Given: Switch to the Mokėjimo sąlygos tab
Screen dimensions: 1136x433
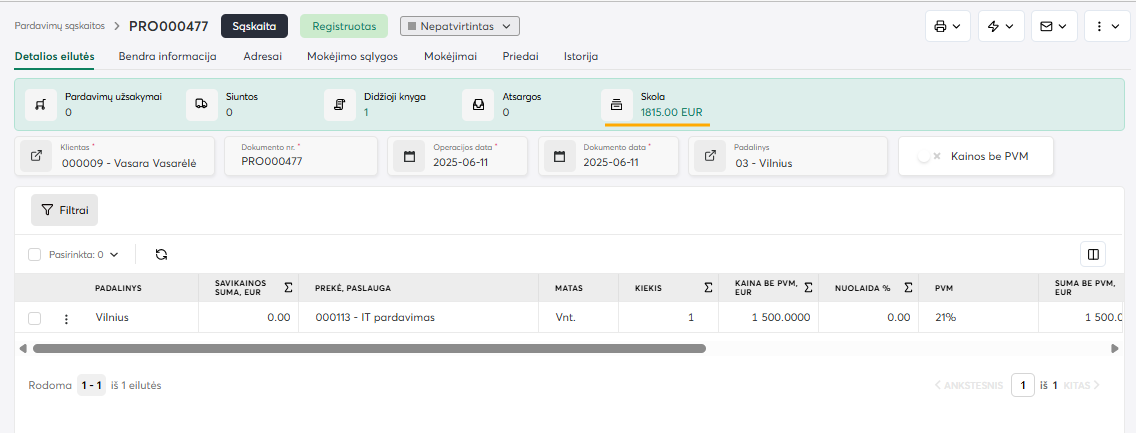Looking at the screenshot, I should [353, 57].
